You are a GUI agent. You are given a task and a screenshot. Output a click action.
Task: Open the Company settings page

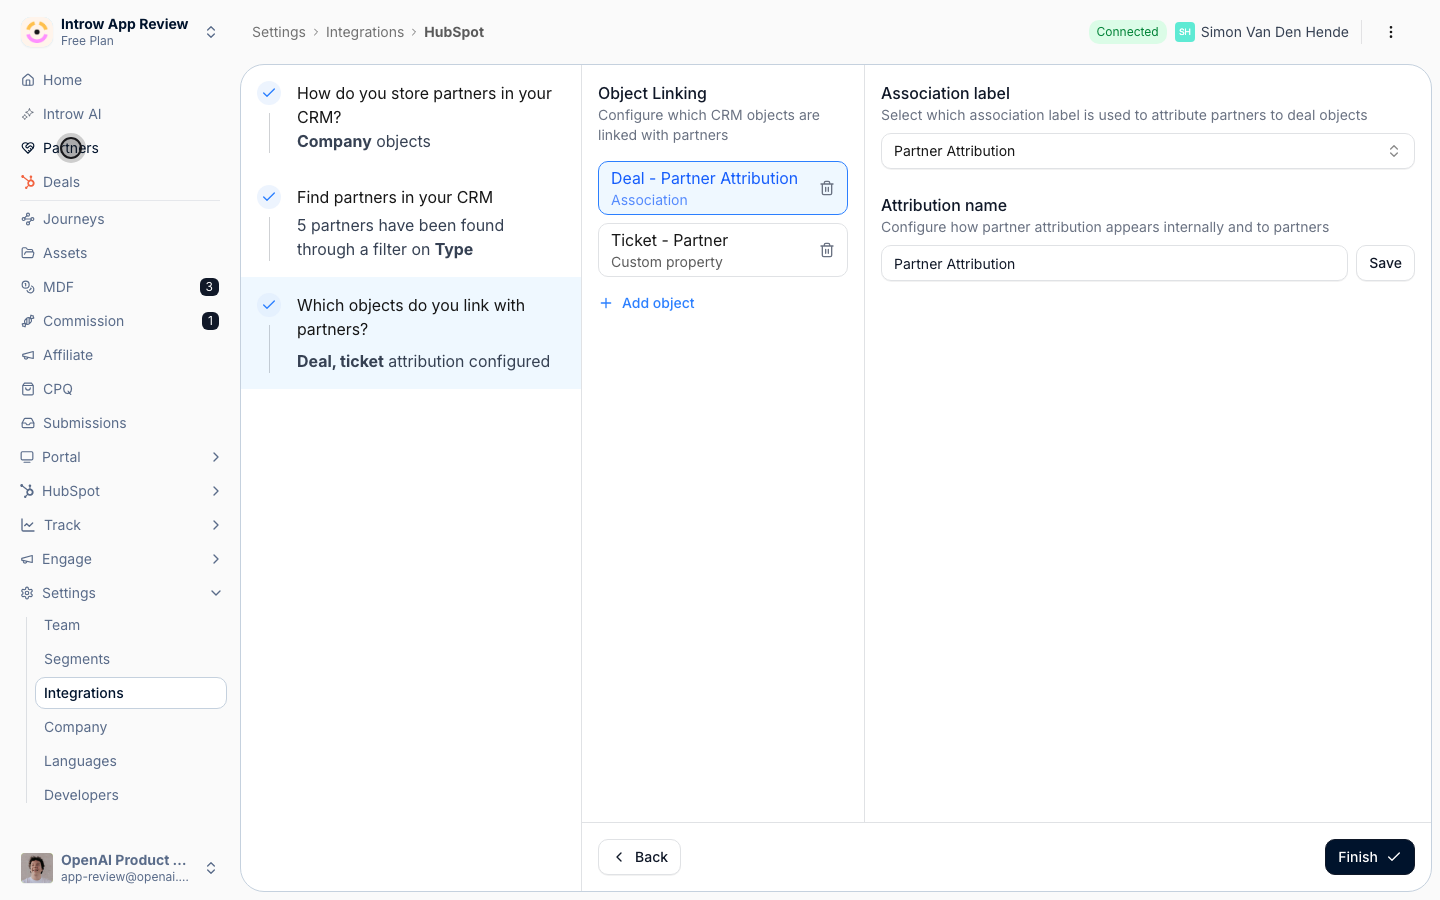click(130, 727)
